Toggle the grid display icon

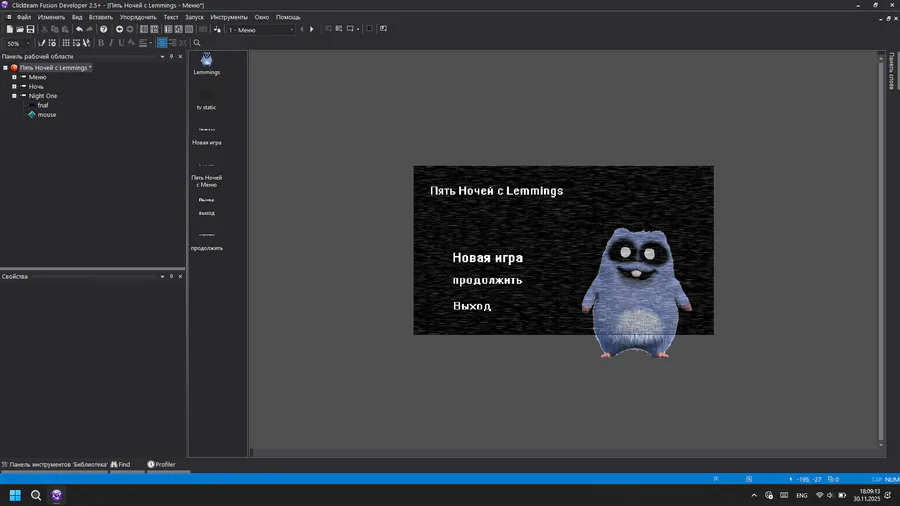(x=66, y=43)
